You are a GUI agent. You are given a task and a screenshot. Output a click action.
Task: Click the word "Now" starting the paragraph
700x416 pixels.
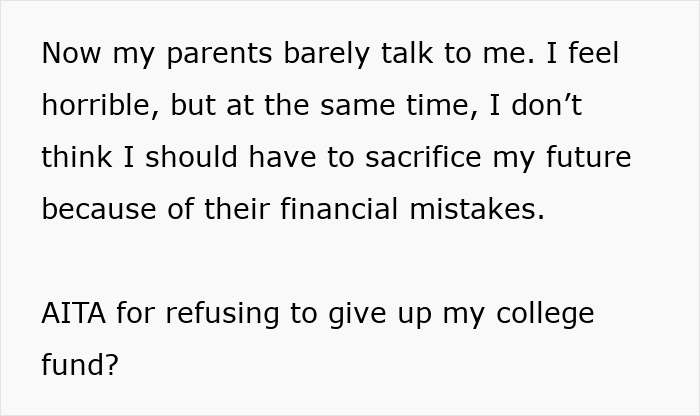(x=71, y=53)
